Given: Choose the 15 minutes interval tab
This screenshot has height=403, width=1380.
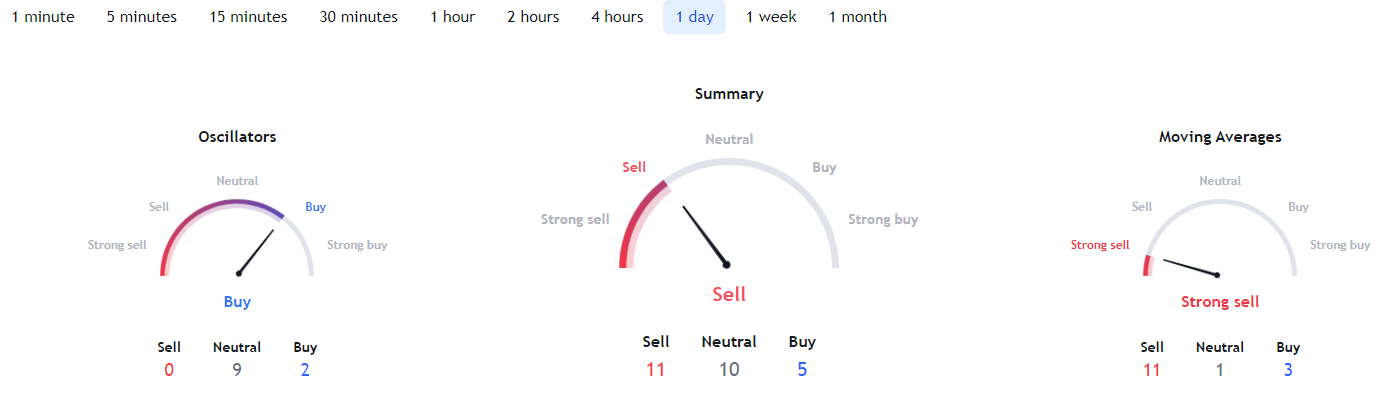Looking at the screenshot, I should tap(248, 17).
